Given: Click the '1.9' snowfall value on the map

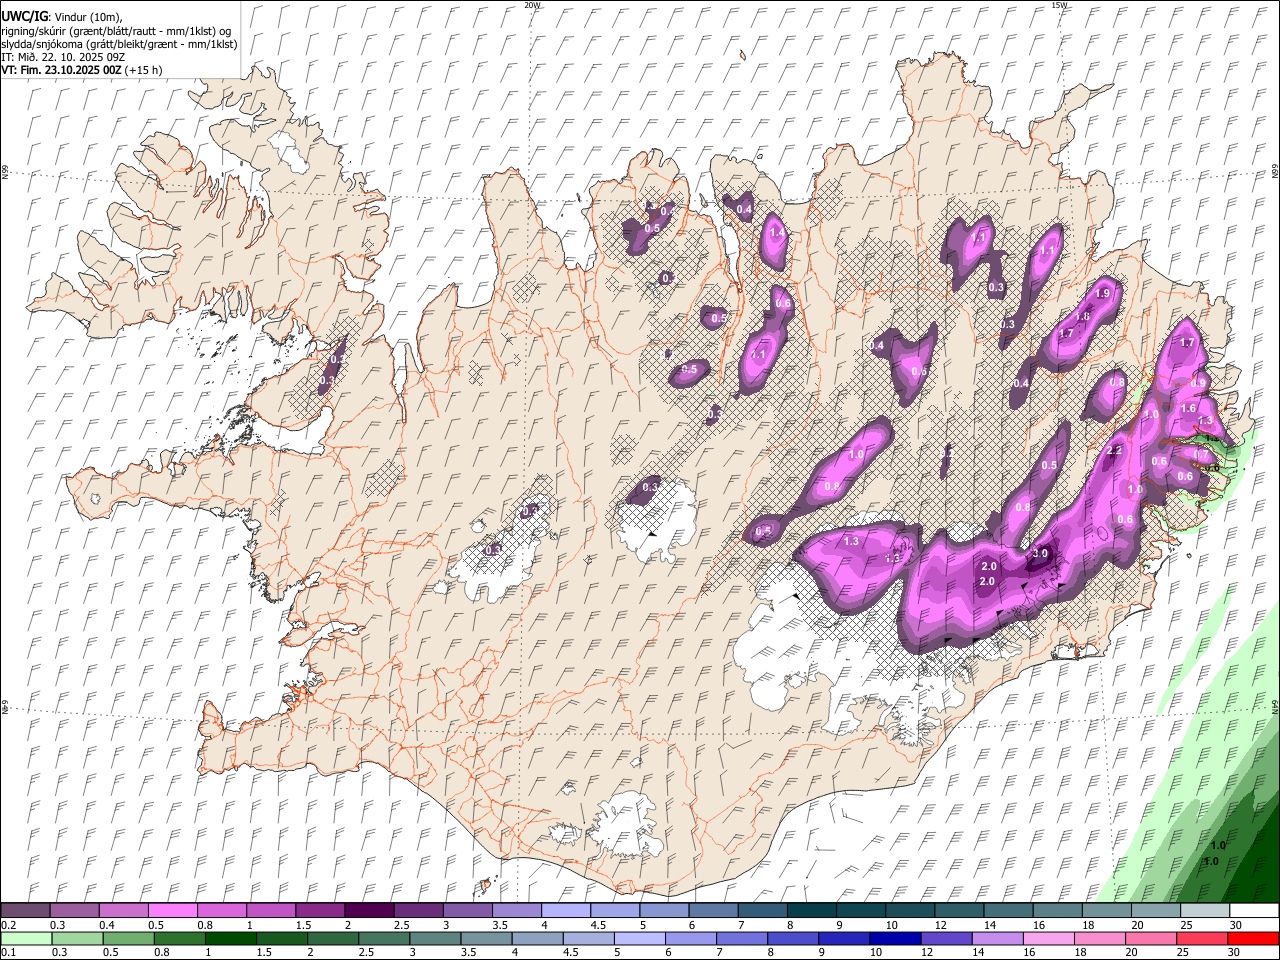Looking at the screenshot, I should pos(1103,294).
